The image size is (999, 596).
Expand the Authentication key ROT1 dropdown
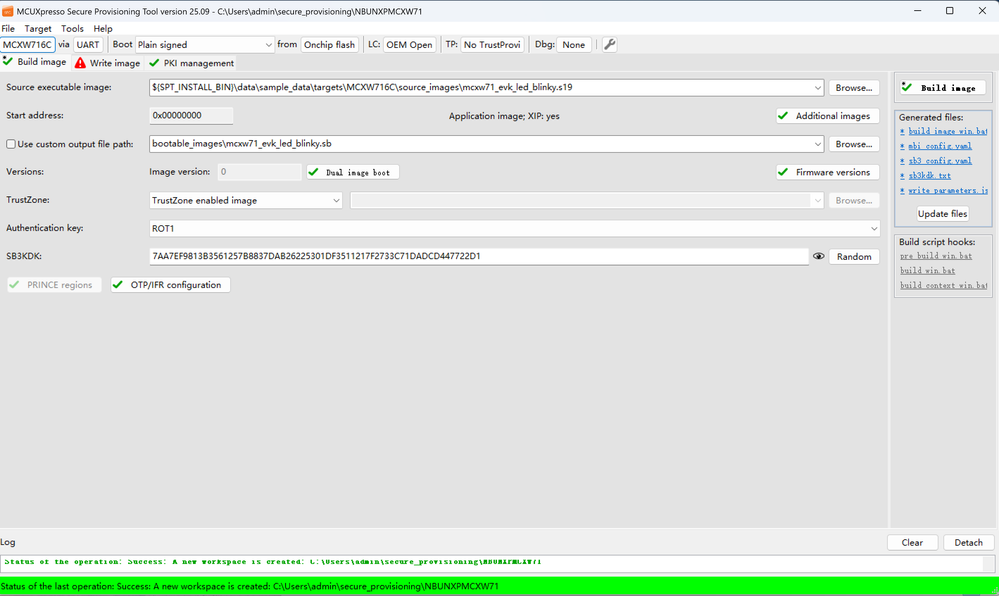pyautogui.click(x=515, y=228)
